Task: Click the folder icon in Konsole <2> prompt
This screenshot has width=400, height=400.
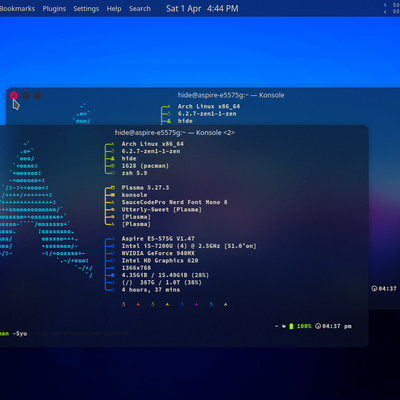Action: [284, 326]
